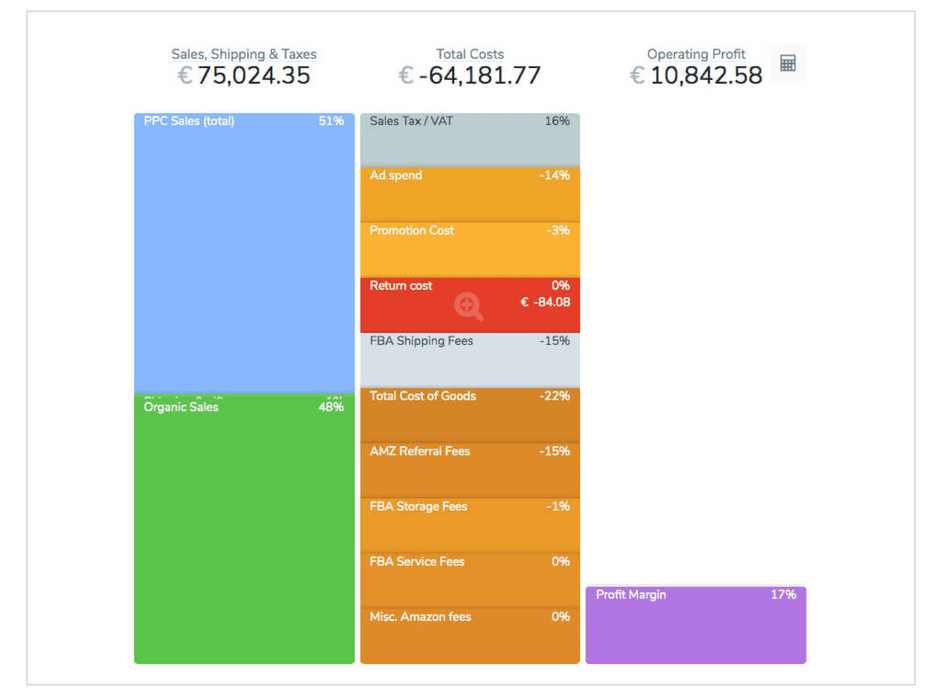The height and width of the screenshot is (696, 942).
Task: Click the Misc. Amazon fees segment
Action: click(x=469, y=636)
